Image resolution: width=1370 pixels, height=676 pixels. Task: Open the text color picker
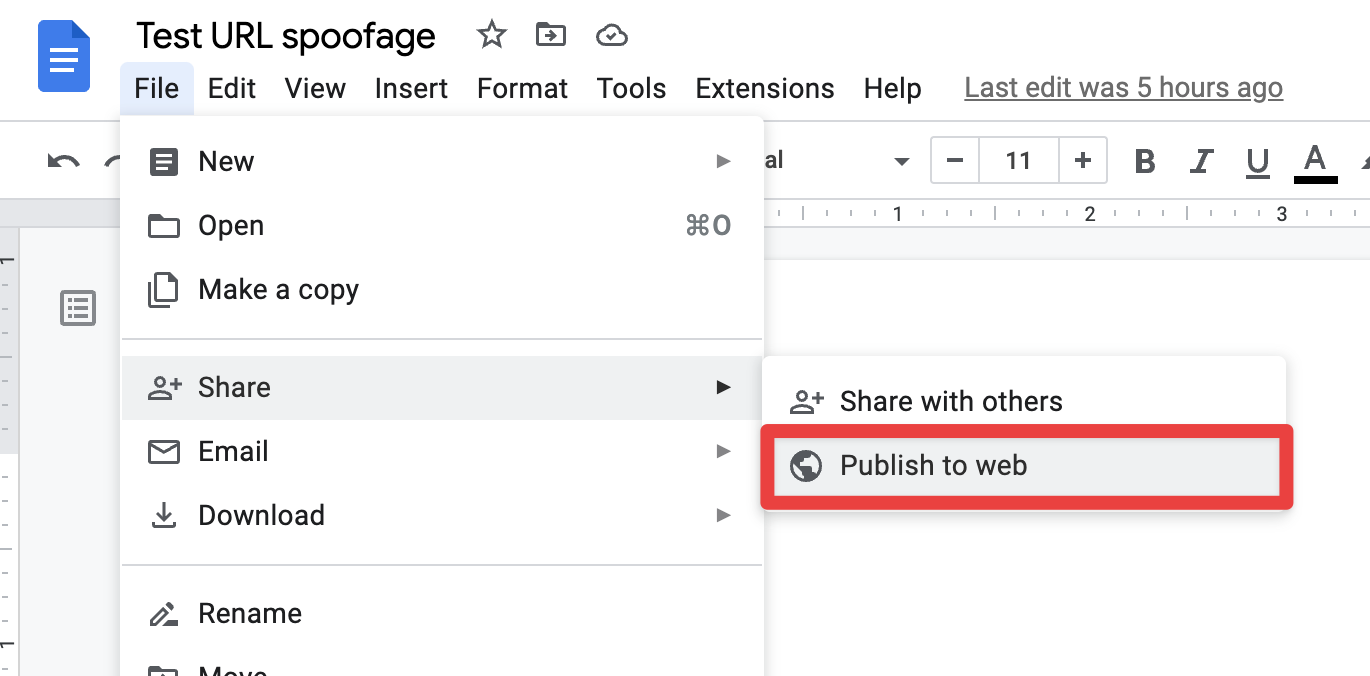(1315, 161)
